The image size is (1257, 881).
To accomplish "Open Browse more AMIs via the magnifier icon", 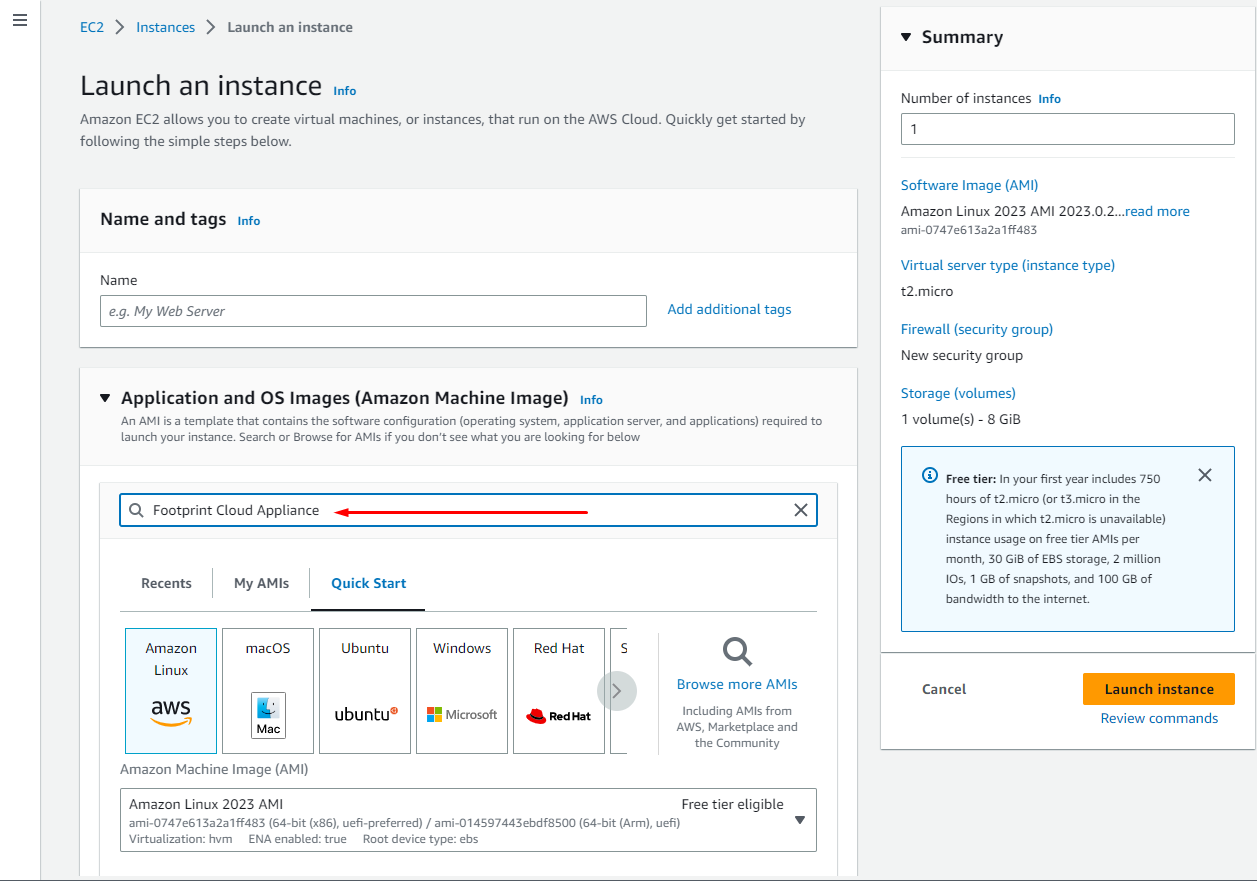I will [x=736, y=651].
